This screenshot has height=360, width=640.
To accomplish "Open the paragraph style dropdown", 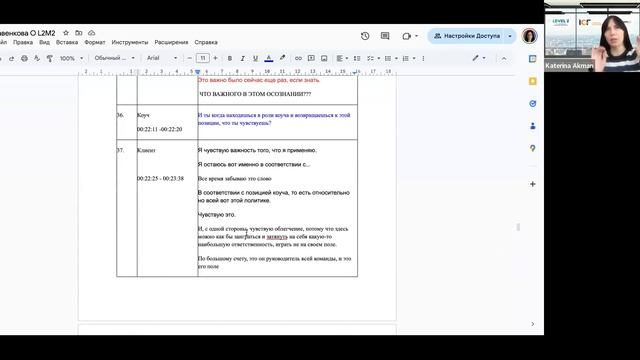I will pyautogui.click(x=114, y=58).
